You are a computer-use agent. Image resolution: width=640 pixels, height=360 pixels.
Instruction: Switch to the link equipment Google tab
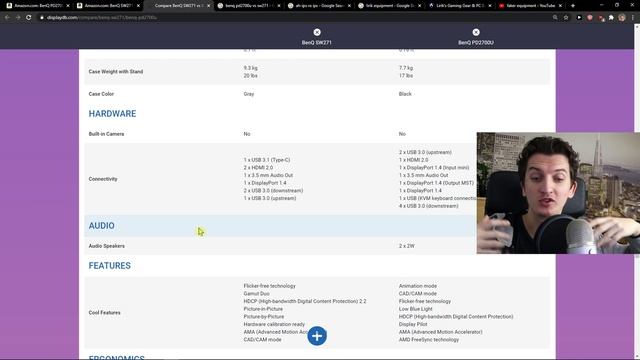tap(389, 6)
